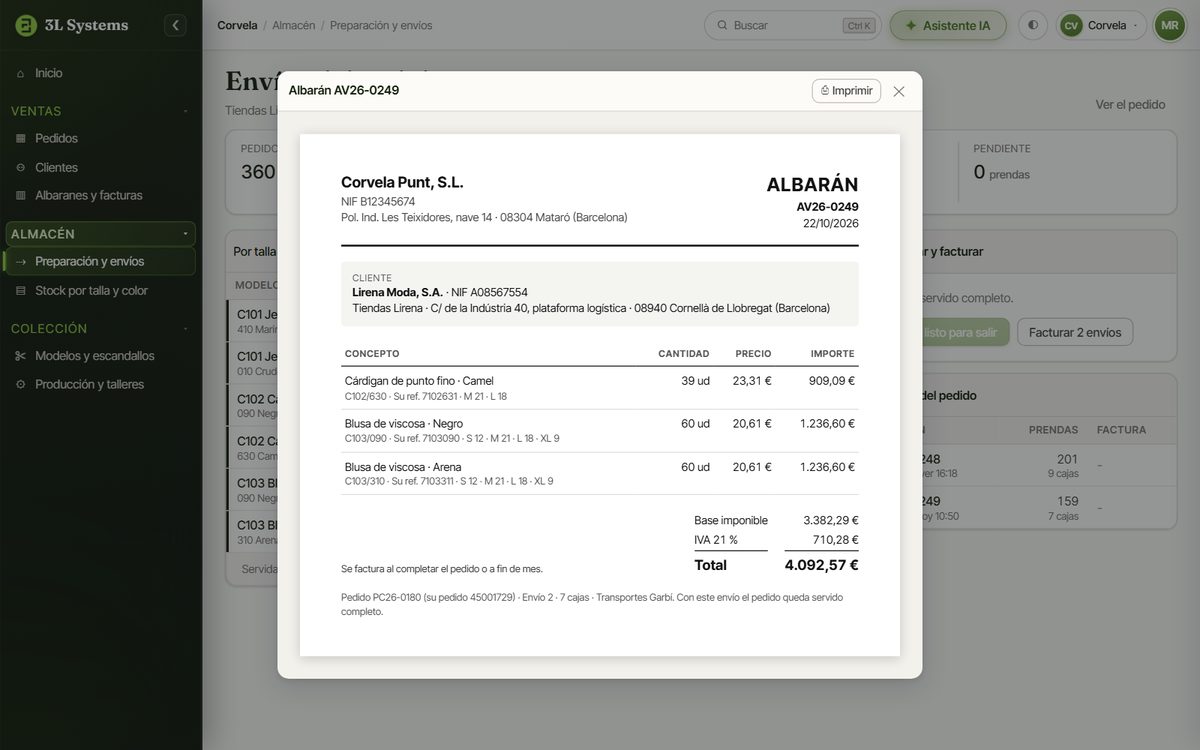This screenshot has height=750, width=1200.
Task: Click the NIF B12345674 text
Action: click(x=378, y=201)
